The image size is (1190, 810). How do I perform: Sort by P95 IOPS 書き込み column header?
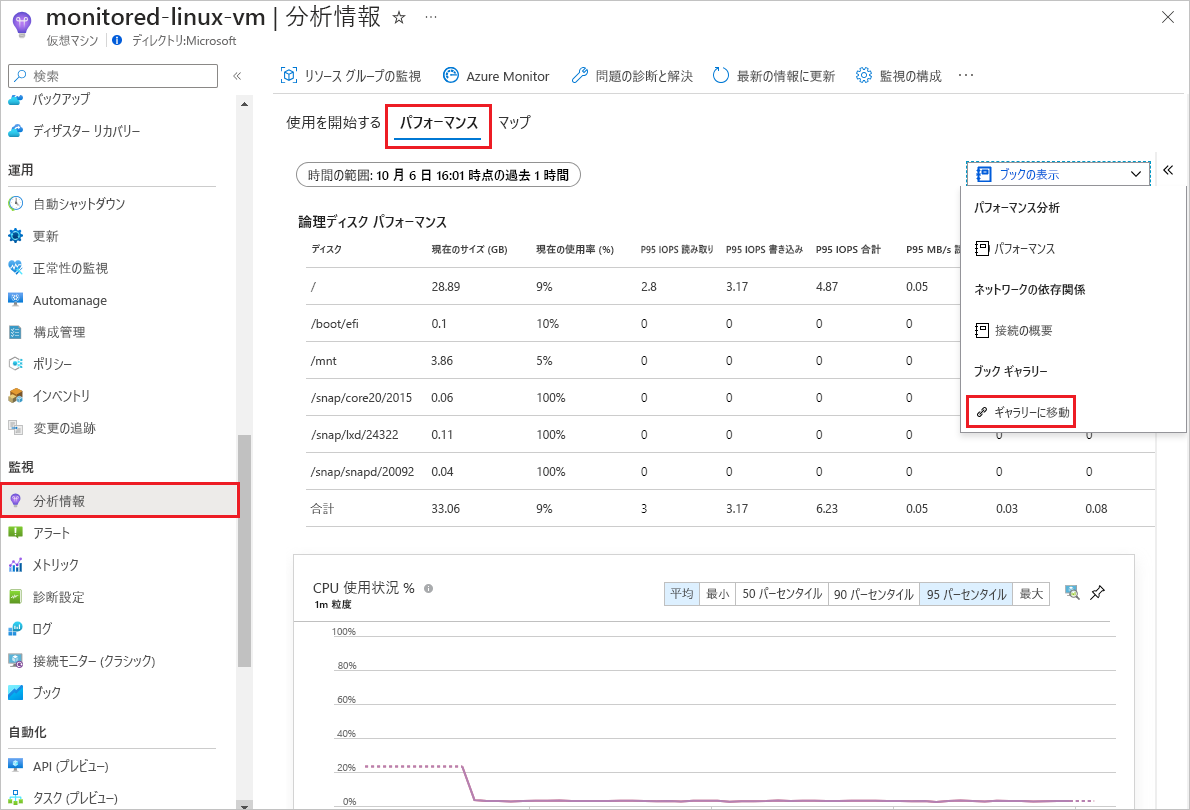tap(764, 249)
